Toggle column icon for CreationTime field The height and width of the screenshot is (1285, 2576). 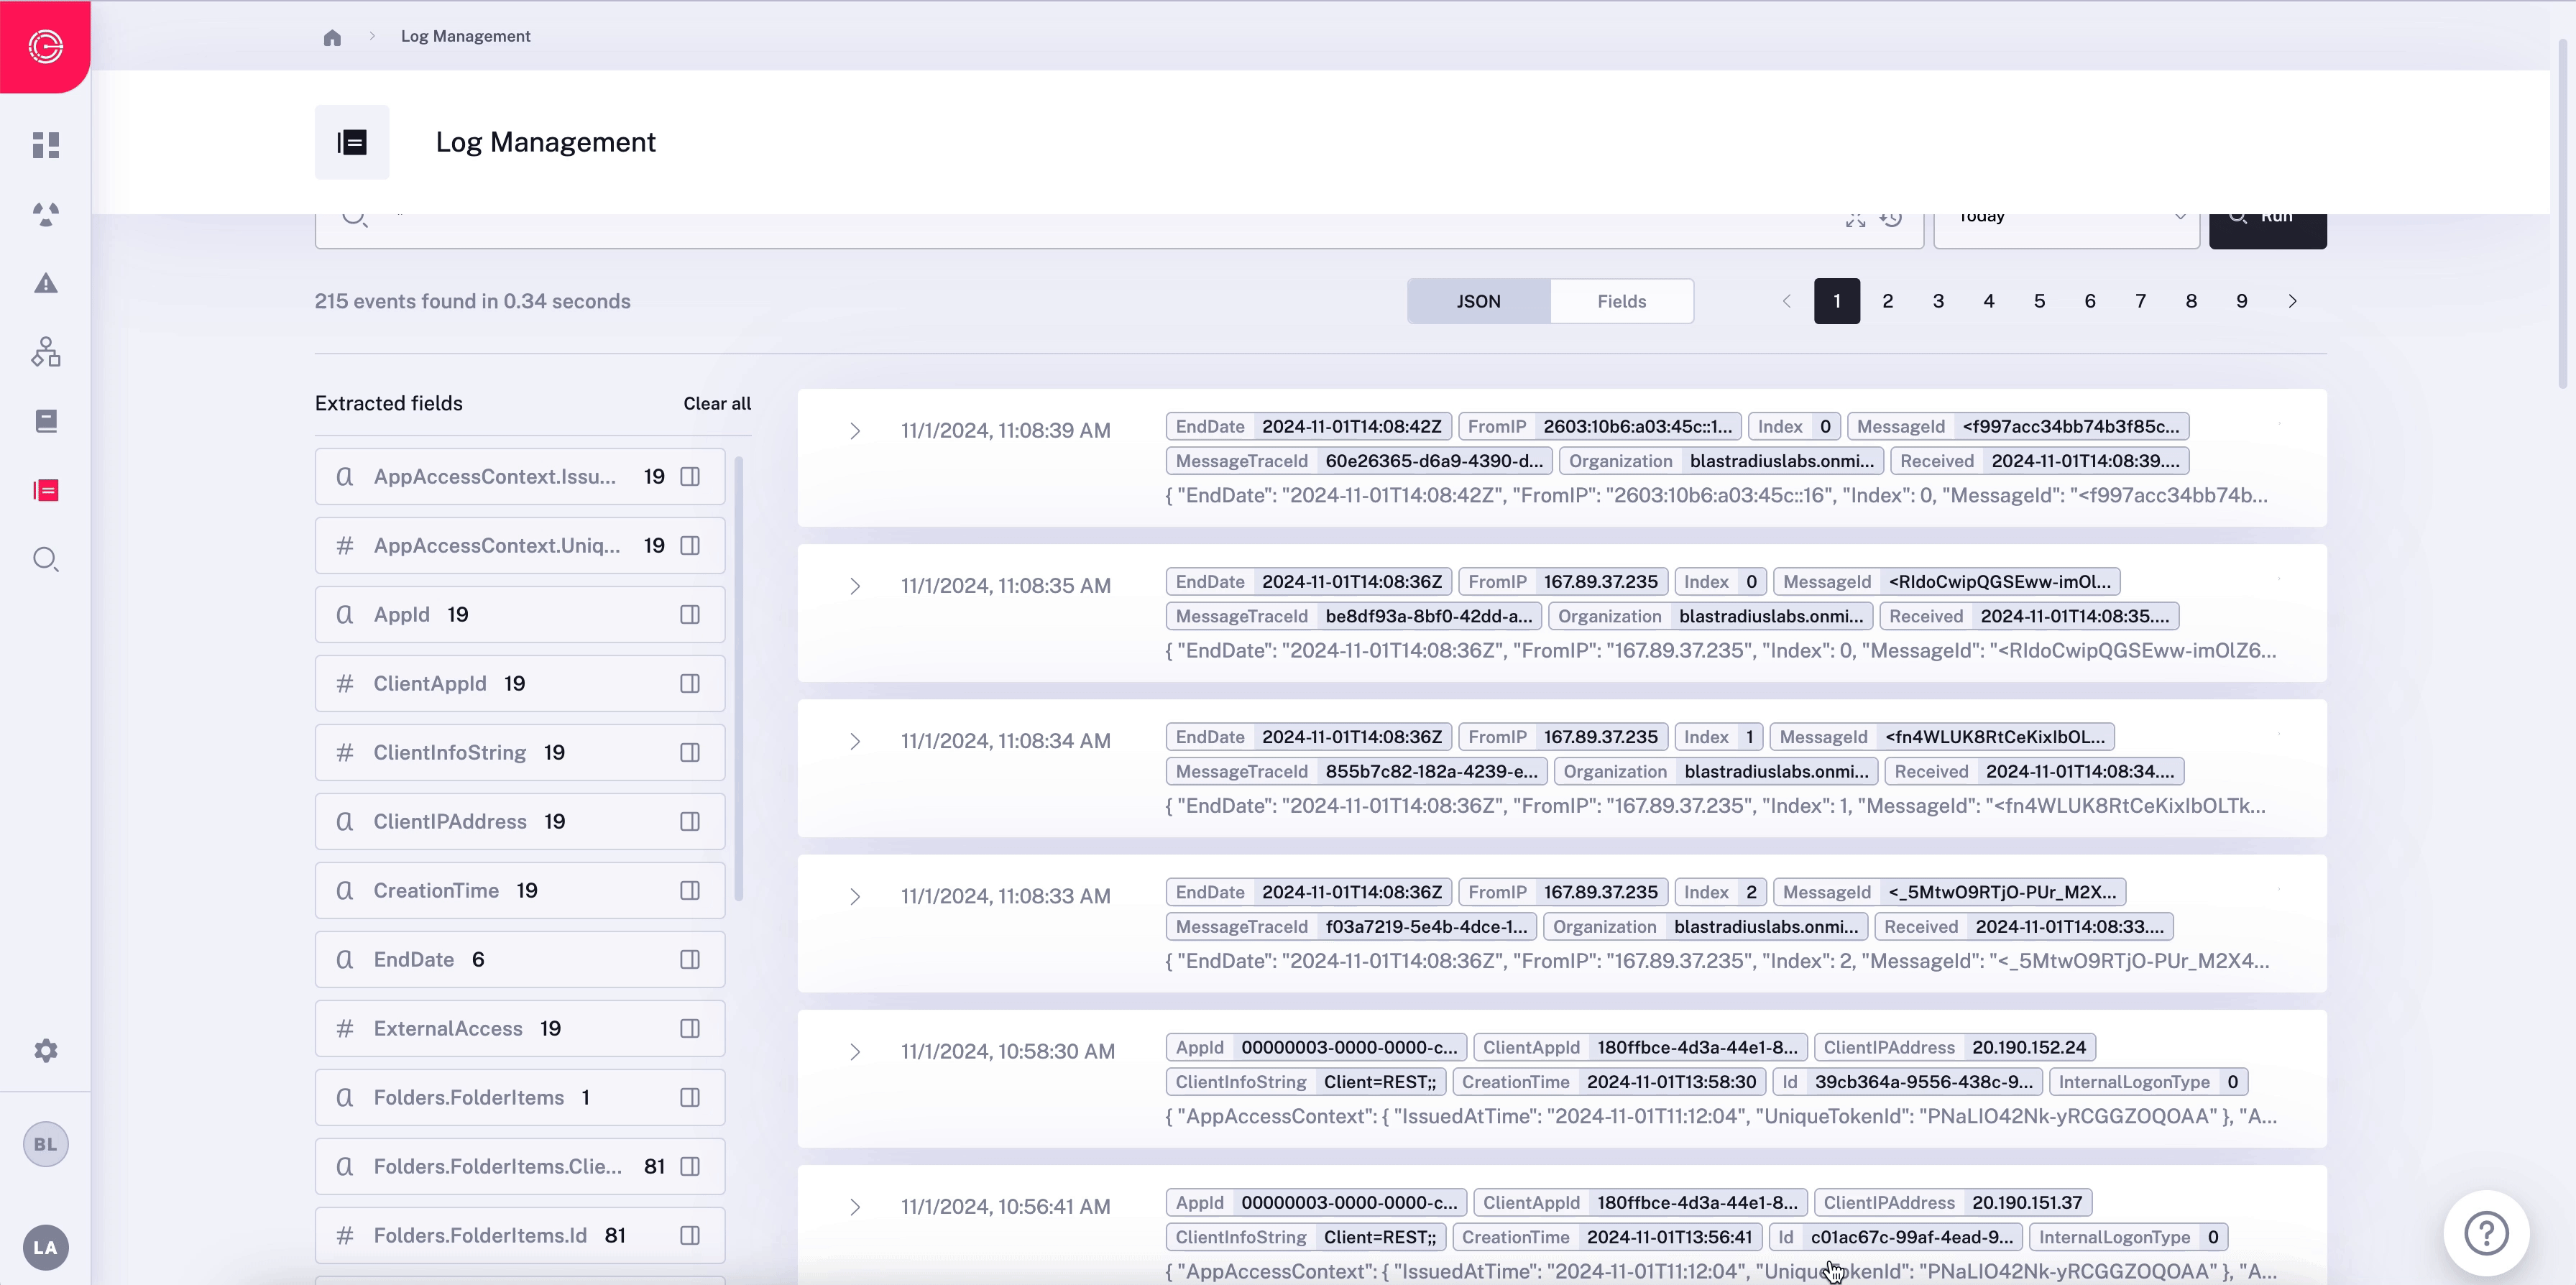tap(690, 890)
